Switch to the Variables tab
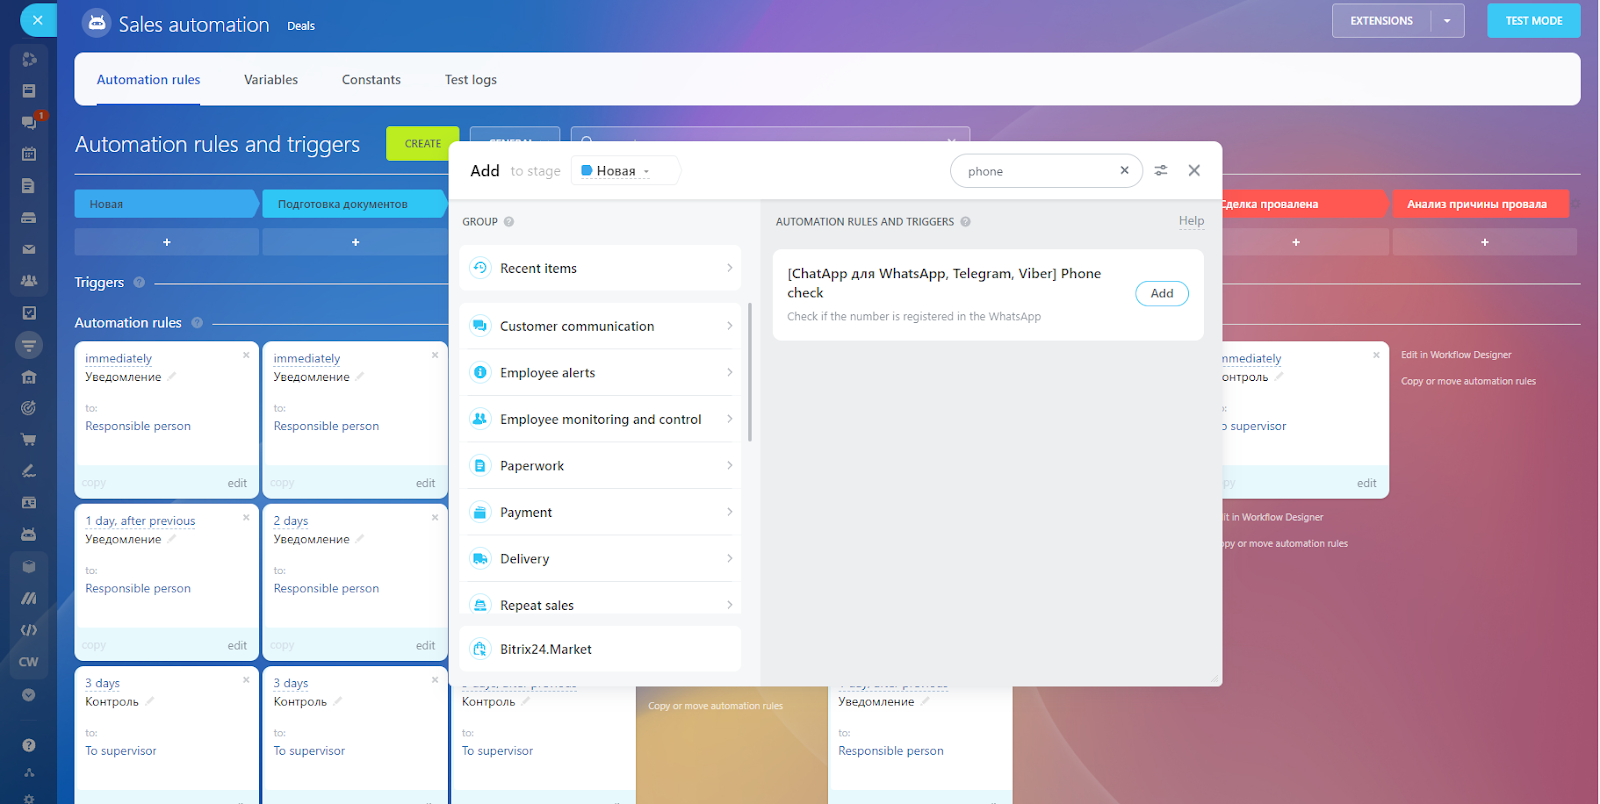 point(271,80)
